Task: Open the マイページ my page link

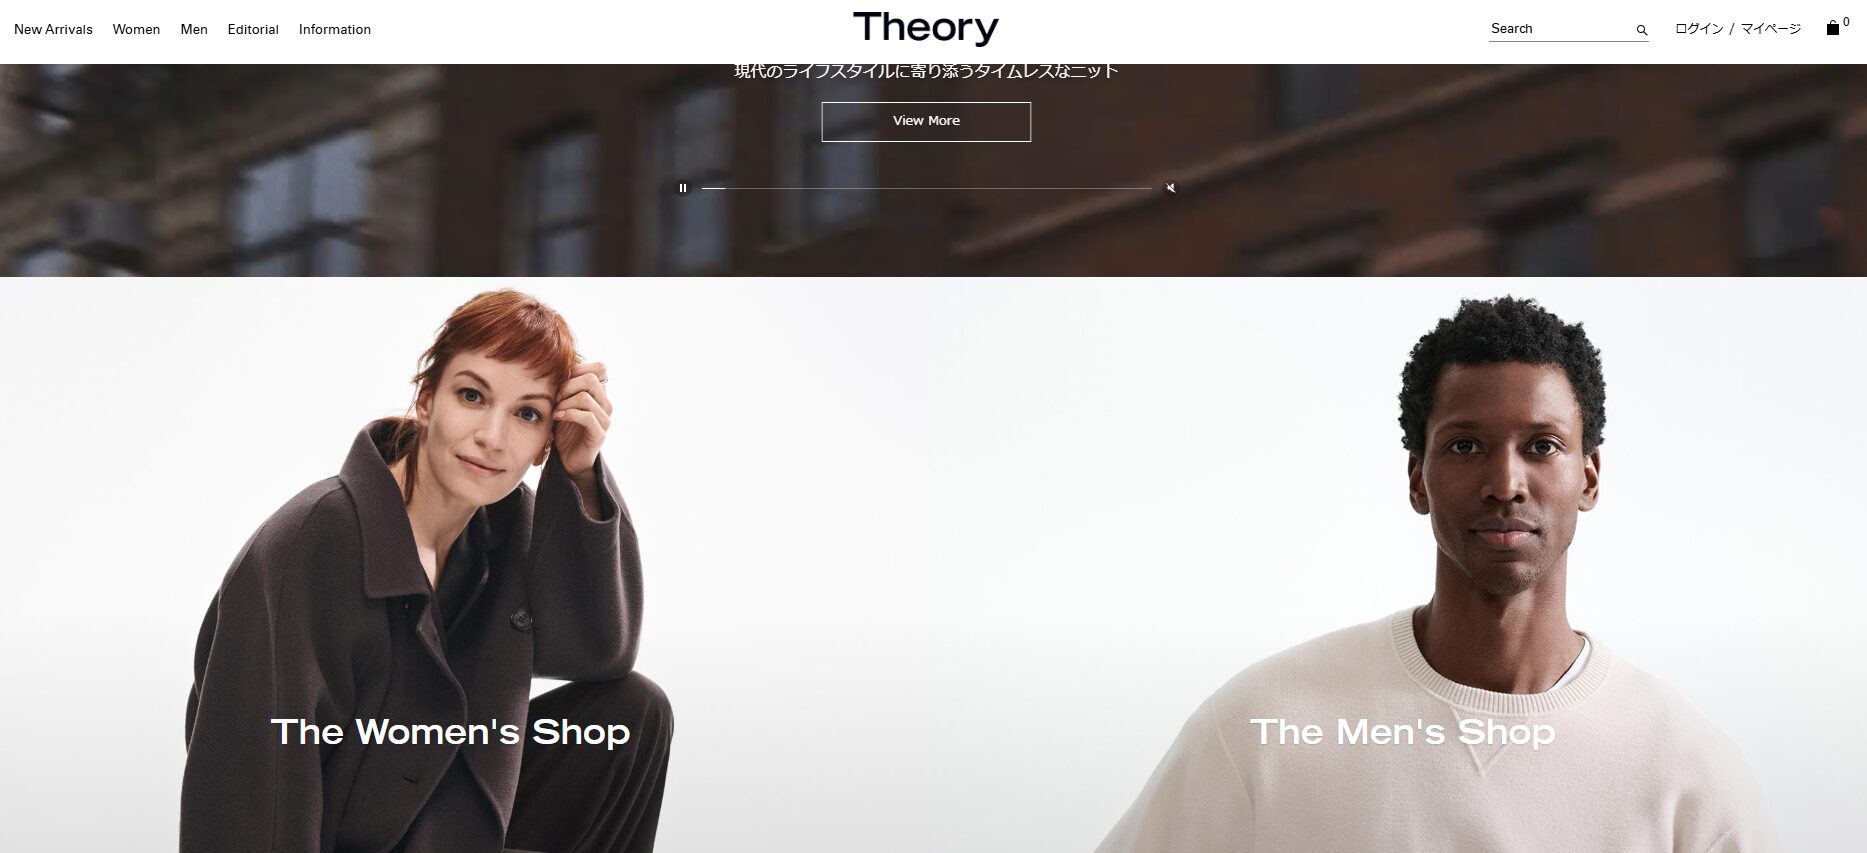Action: tap(1770, 29)
